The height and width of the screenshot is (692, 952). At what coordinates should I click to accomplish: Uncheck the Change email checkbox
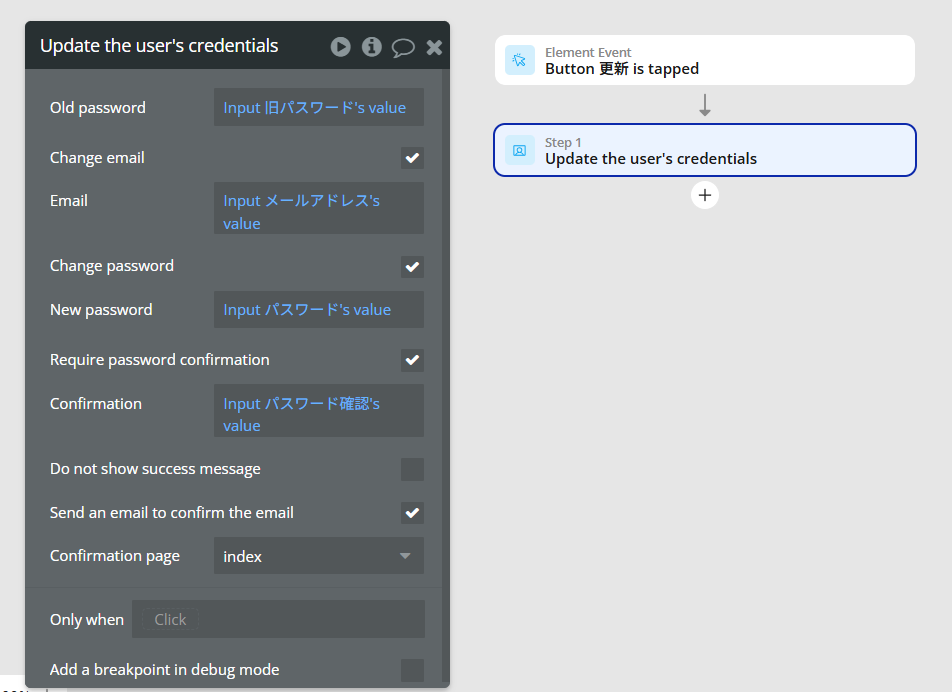pos(412,158)
